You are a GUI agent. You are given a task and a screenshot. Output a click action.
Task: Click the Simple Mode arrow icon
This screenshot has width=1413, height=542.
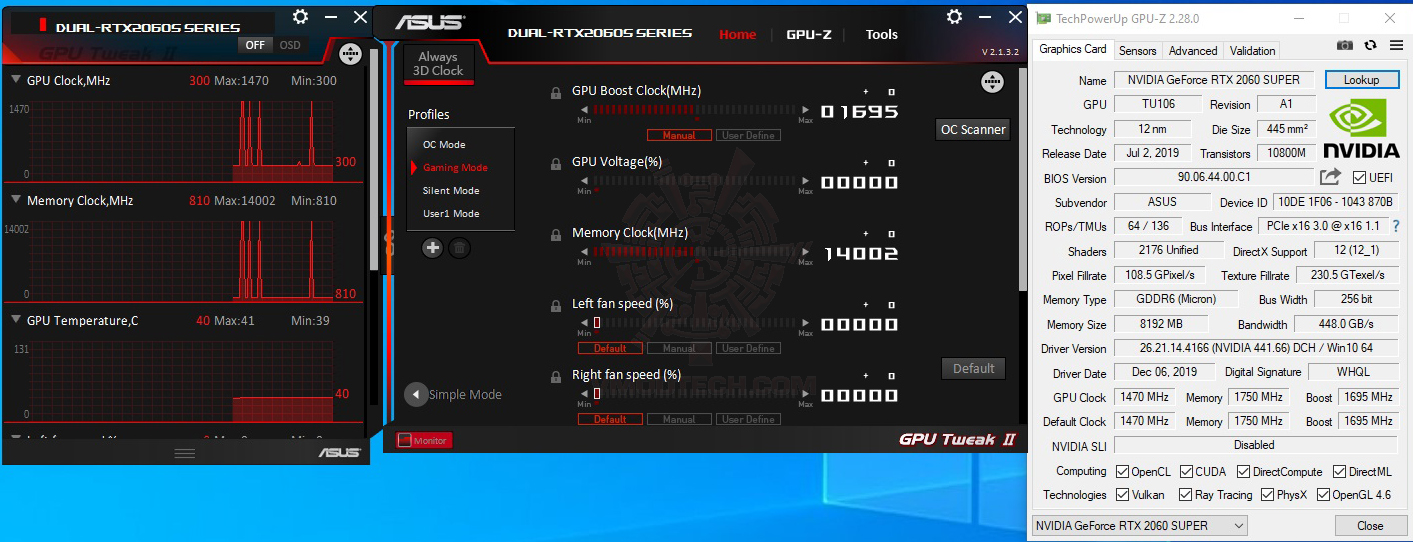coord(416,394)
